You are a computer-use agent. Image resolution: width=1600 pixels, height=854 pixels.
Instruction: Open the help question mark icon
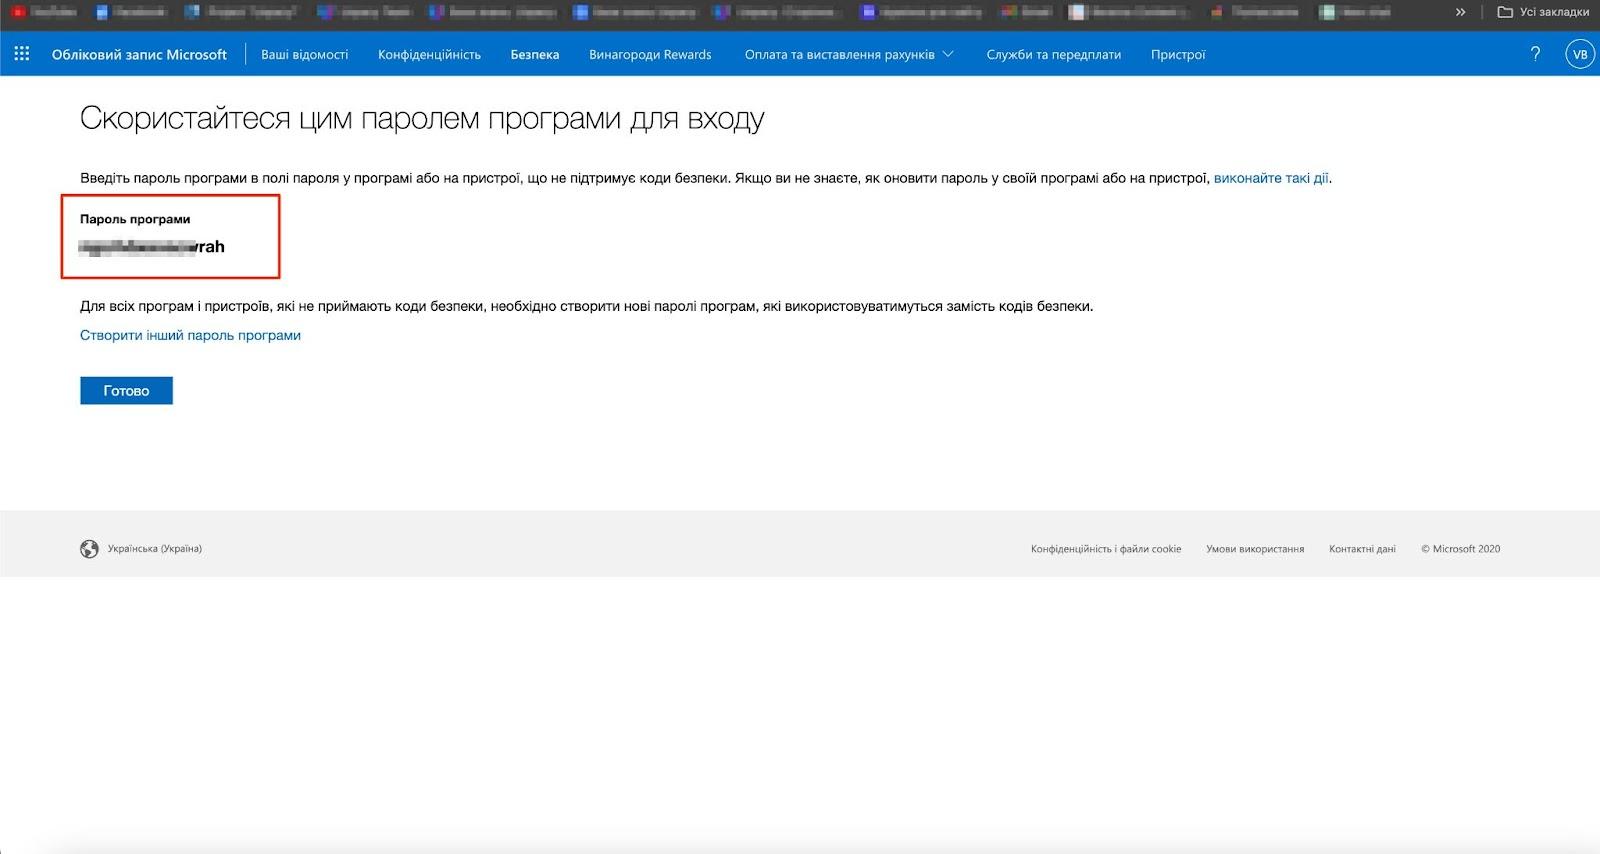(1535, 54)
